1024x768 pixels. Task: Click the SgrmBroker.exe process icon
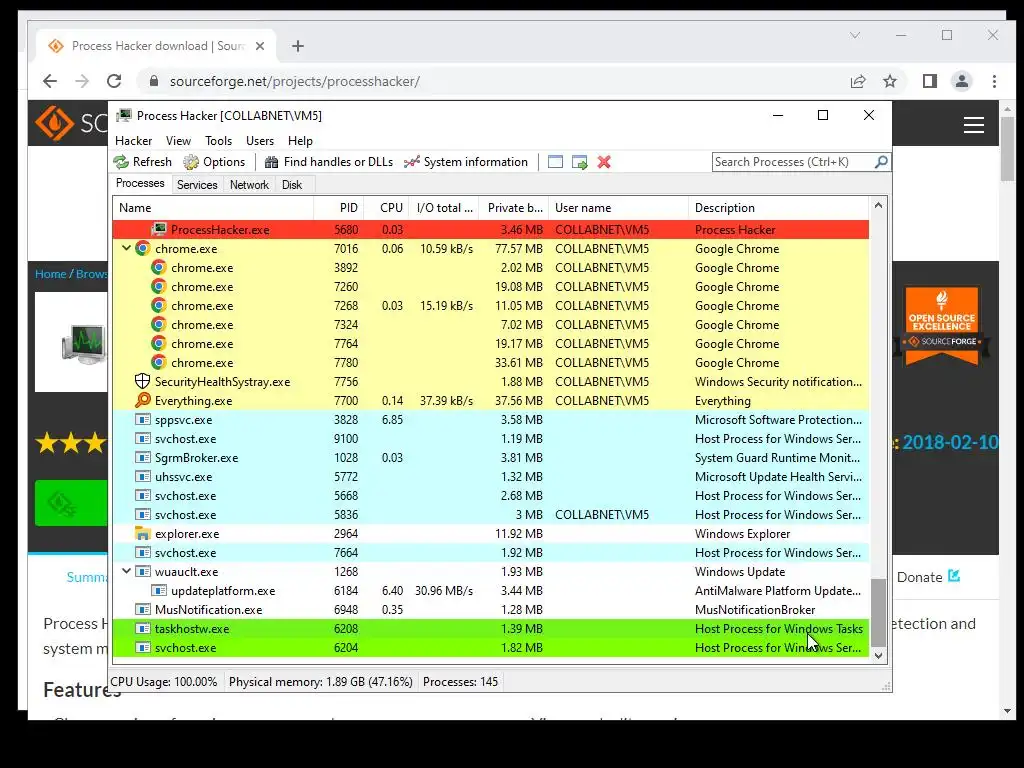pyautogui.click(x=142, y=457)
